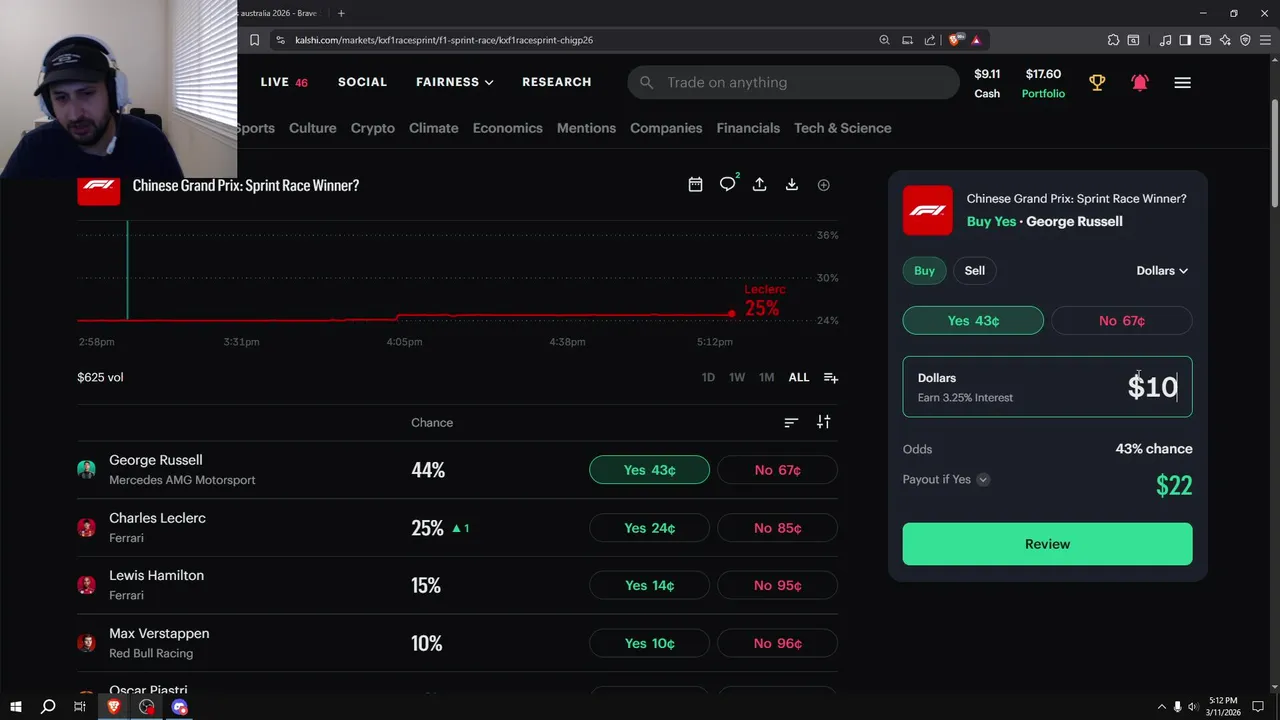Select Yes 24¢ for Charles Leclerc
1280x720 pixels.
[x=649, y=528]
